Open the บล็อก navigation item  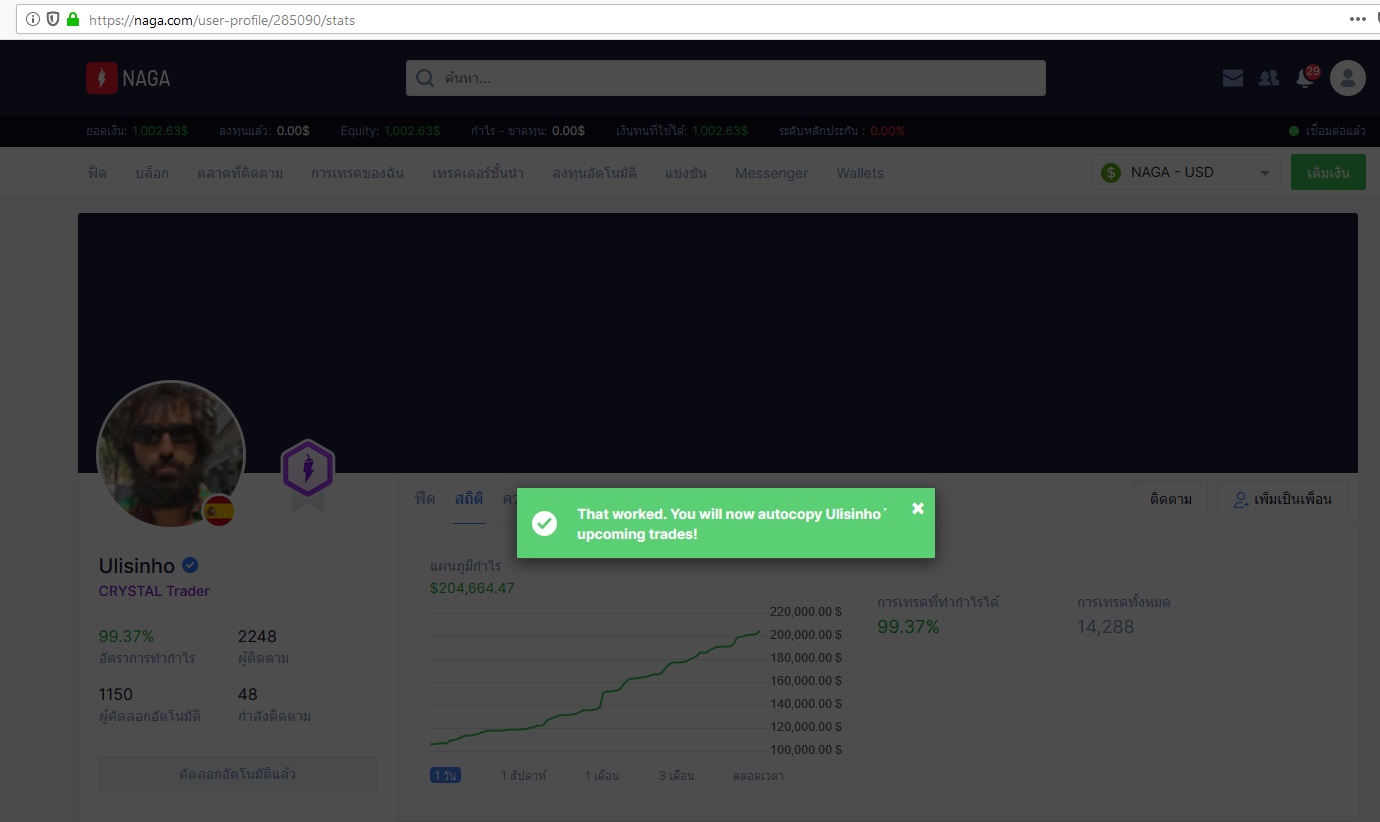coord(152,173)
